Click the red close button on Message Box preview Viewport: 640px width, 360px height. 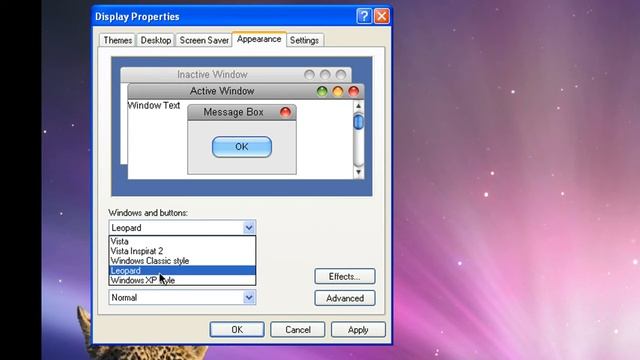point(285,112)
